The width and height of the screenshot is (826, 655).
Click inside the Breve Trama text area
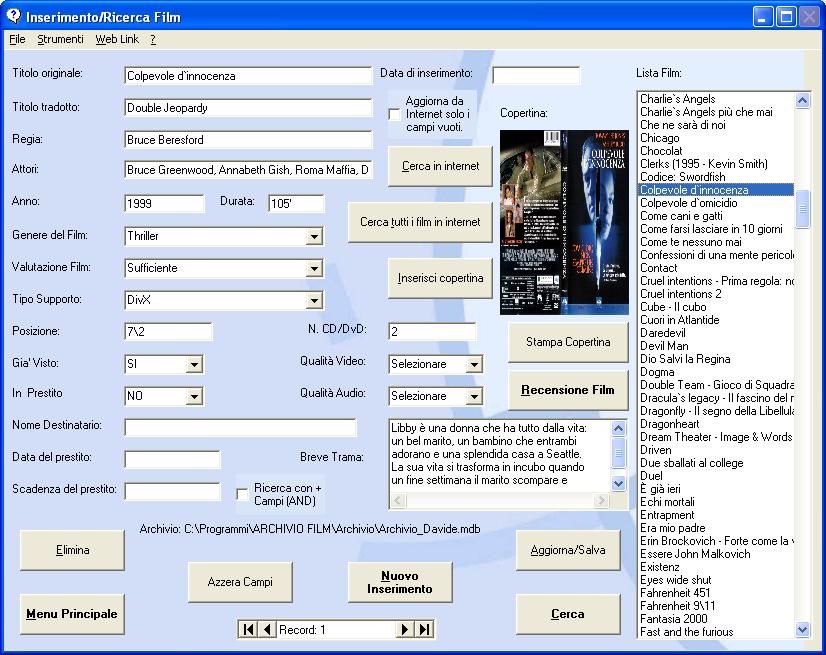pyautogui.click(x=499, y=454)
